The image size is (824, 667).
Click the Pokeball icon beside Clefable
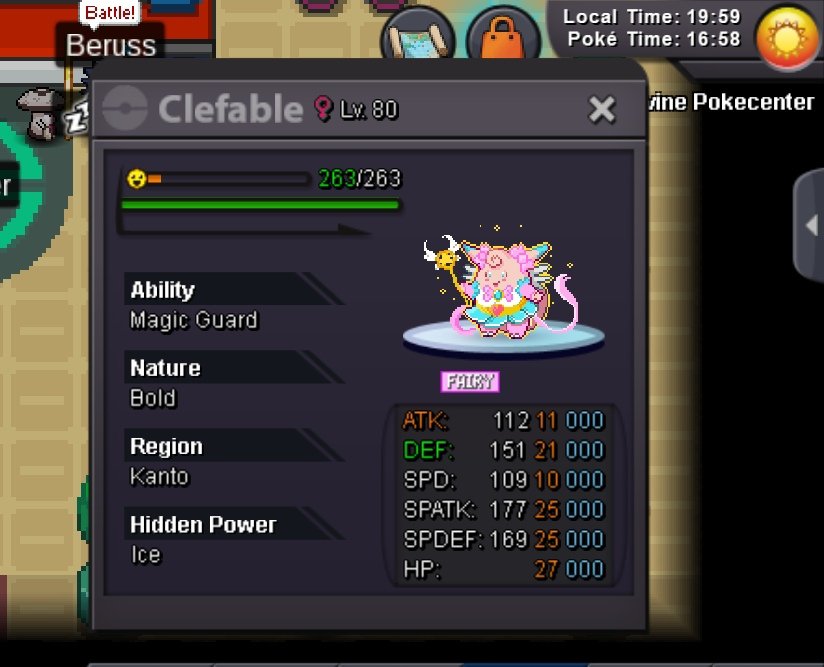[x=125, y=108]
